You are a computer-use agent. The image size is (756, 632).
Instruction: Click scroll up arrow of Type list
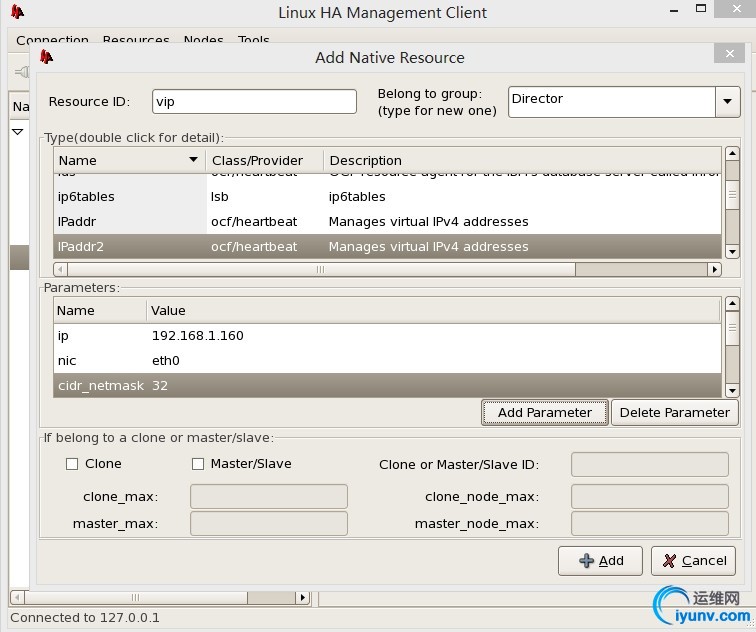732,154
